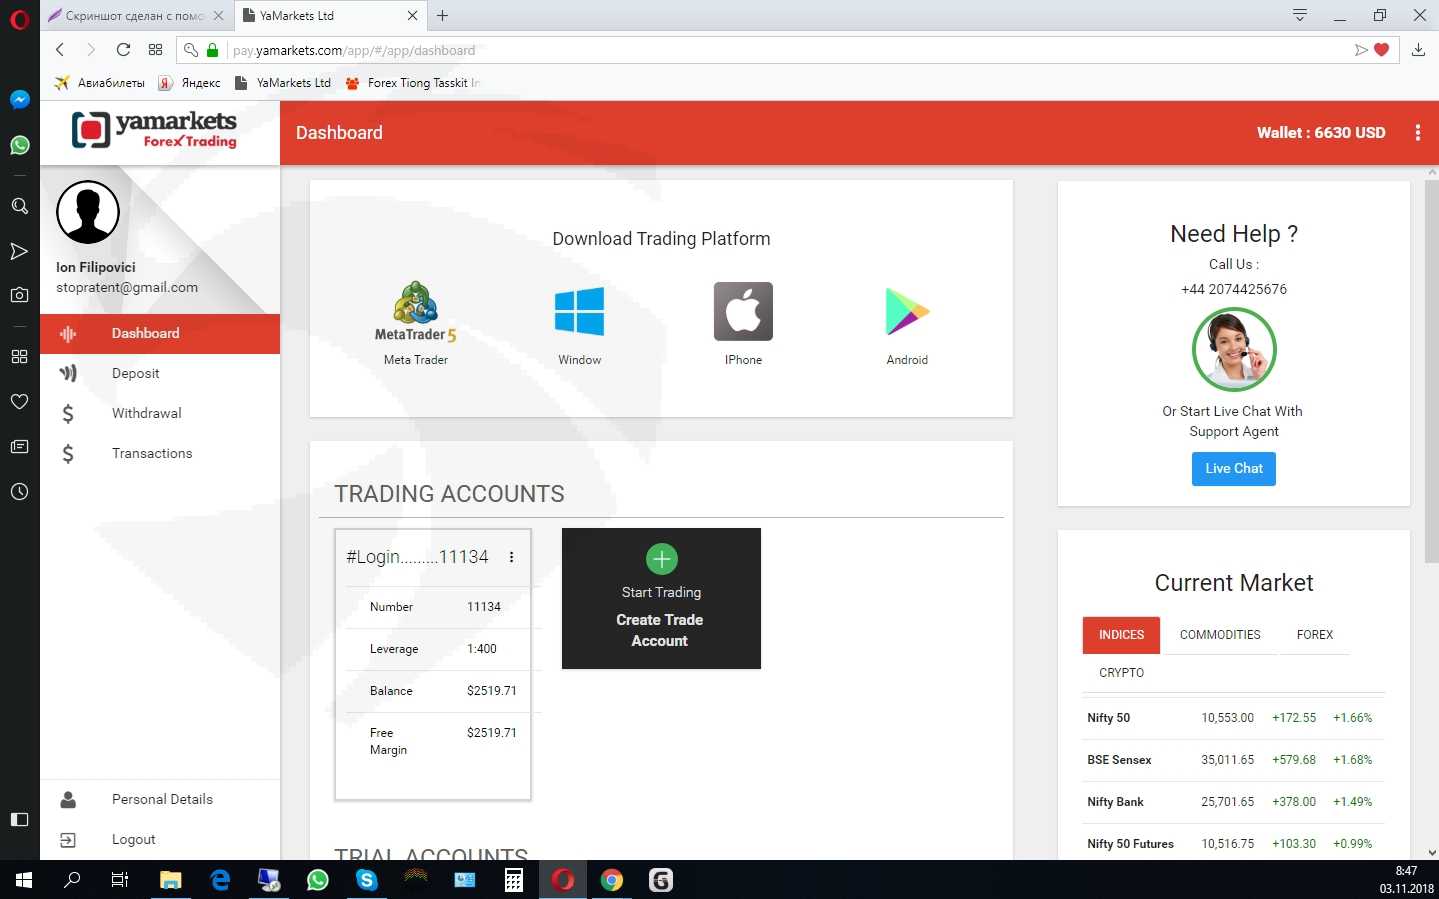Go to the Deposit page
1439x899 pixels.
[136, 373]
